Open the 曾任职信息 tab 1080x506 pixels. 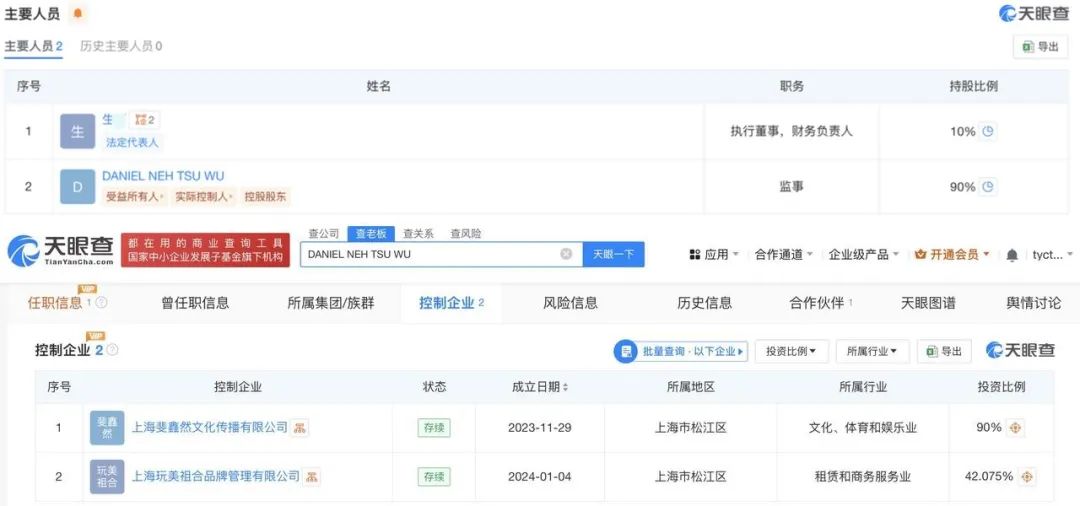[x=196, y=303]
